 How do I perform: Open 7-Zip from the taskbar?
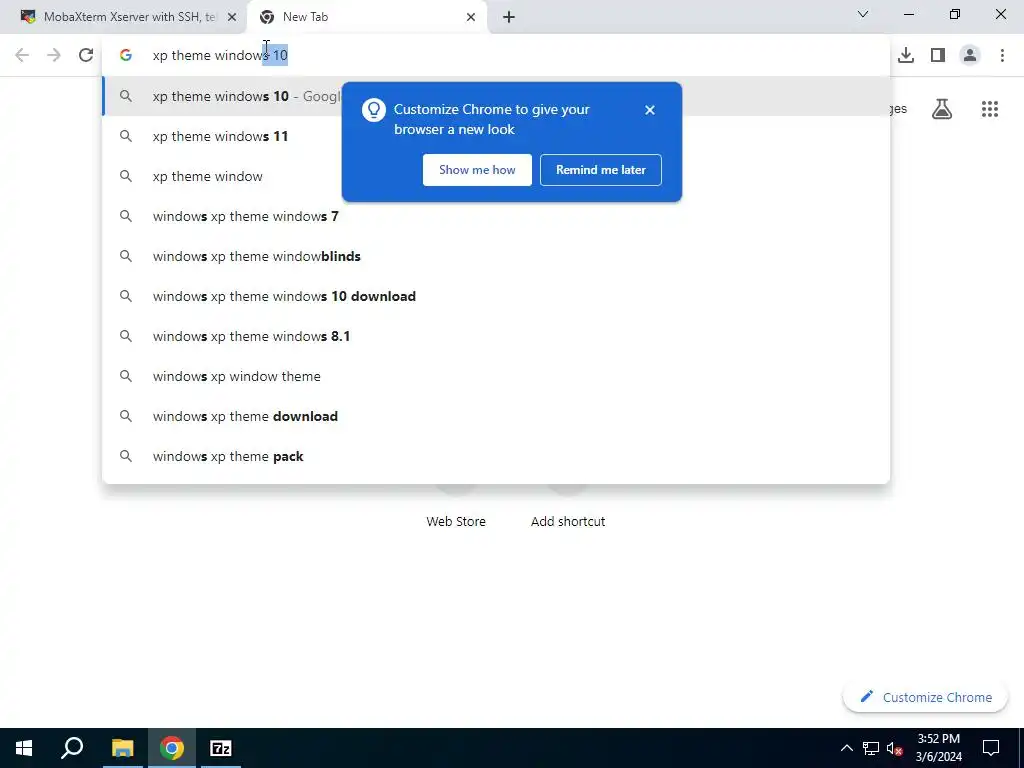pyautogui.click(x=221, y=748)
